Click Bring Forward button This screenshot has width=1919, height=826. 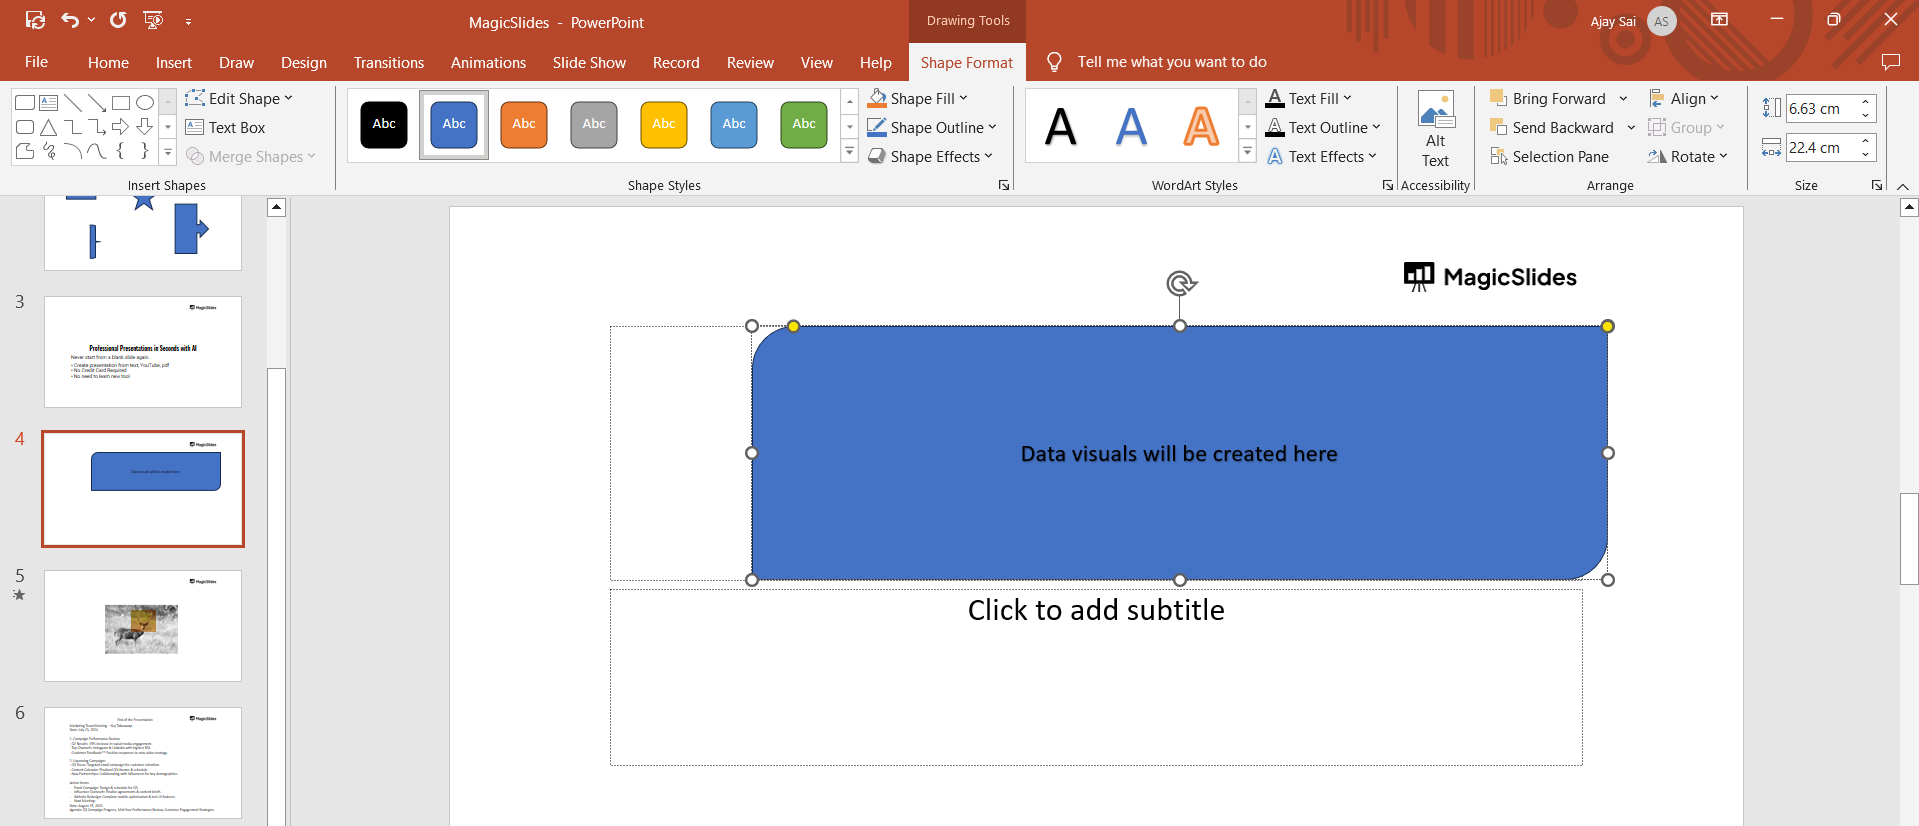tap(1548, 98)
